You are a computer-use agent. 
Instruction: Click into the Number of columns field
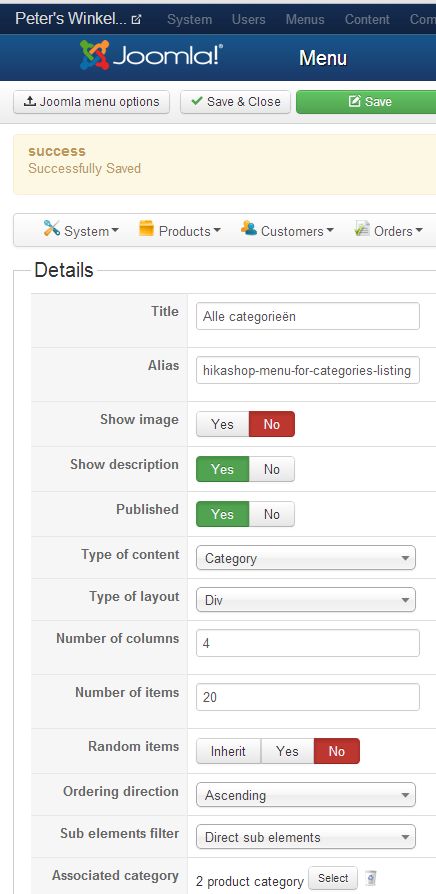pos(308,643)
